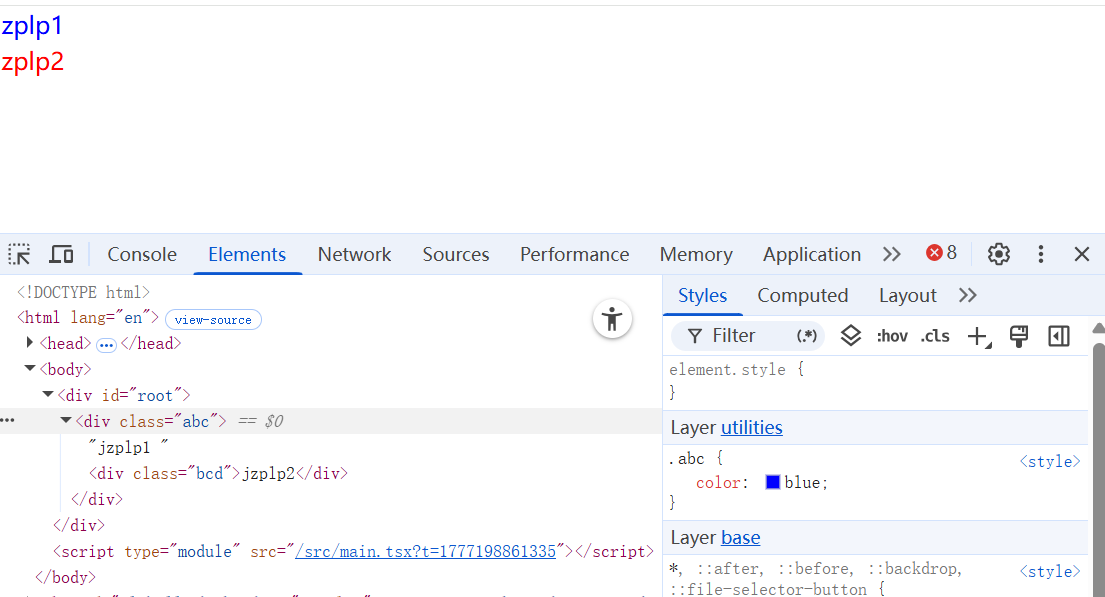Switch to the Performance tab
Viewport: 1105px width, 597px height.
pos(574,254)
